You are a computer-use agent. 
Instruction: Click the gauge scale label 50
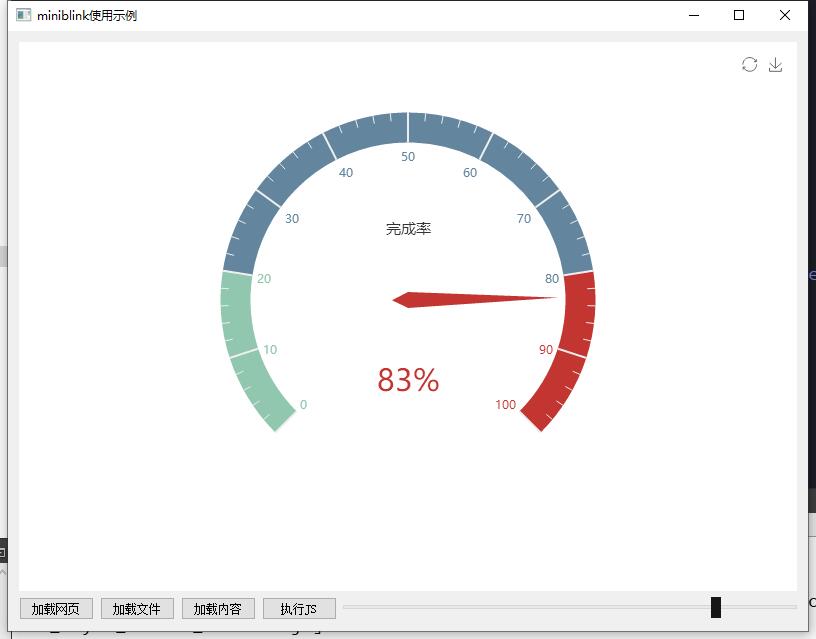(x=408, y=157)
